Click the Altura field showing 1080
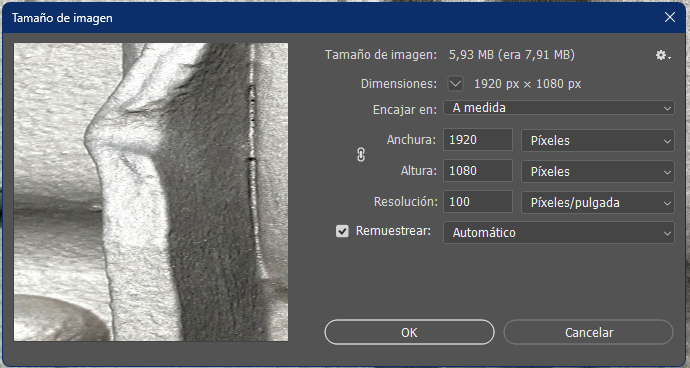This screenshot has height=368, width=690. (x=478, y=171)
